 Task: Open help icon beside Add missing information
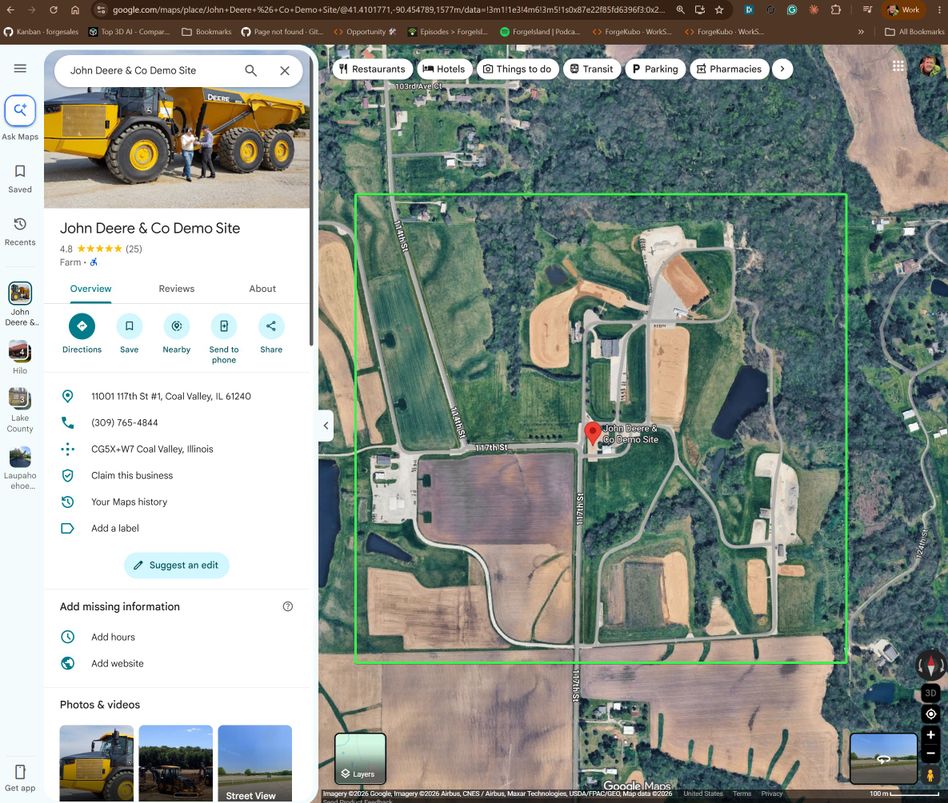pos(288,606)
